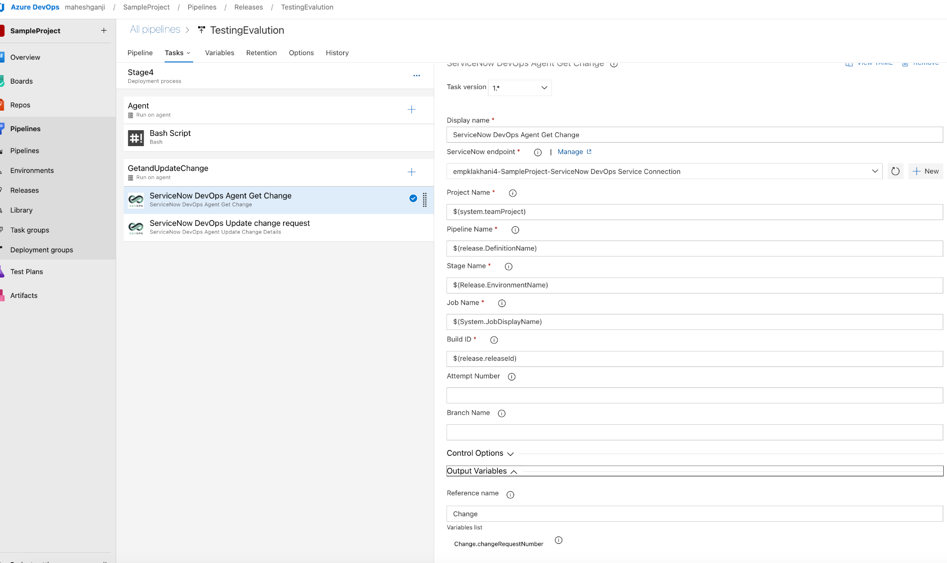Show info for Attempt Number field
This screenshot has height=563, width=947.
coord(512,377)
